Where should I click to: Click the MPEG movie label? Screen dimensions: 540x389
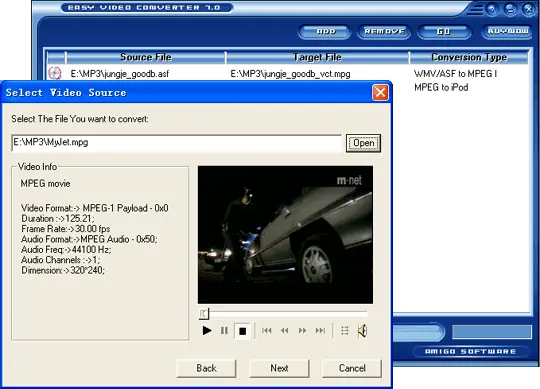pos(45,183)
